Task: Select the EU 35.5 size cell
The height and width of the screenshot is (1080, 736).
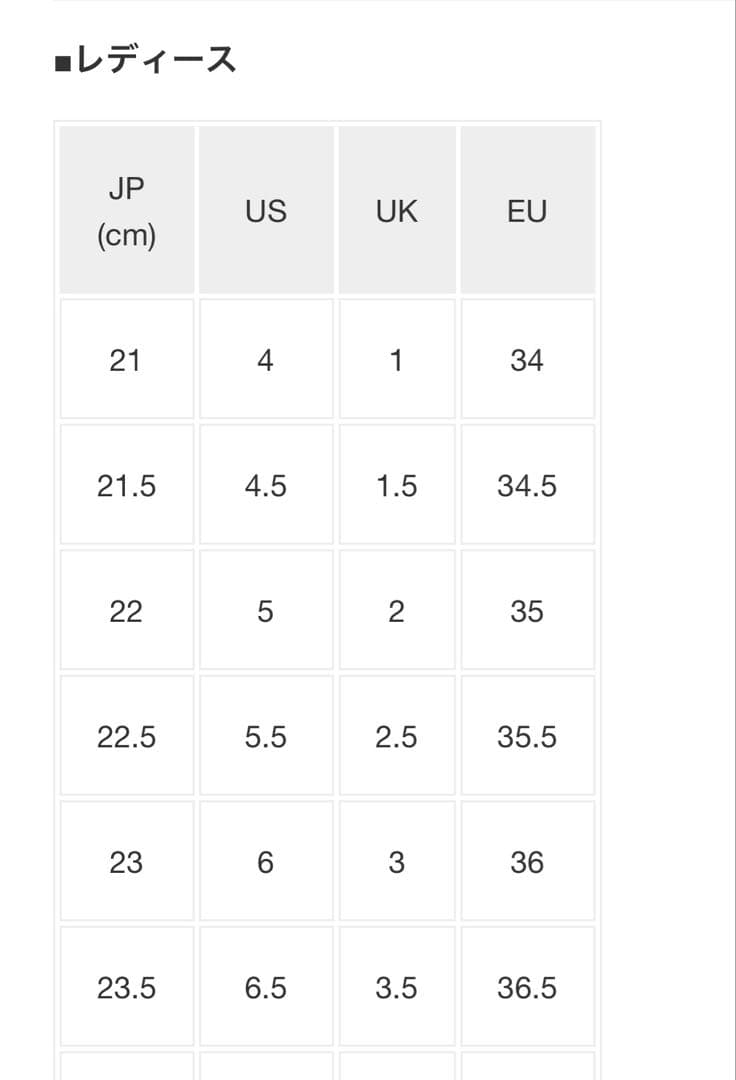Action: tap(527, 737)
